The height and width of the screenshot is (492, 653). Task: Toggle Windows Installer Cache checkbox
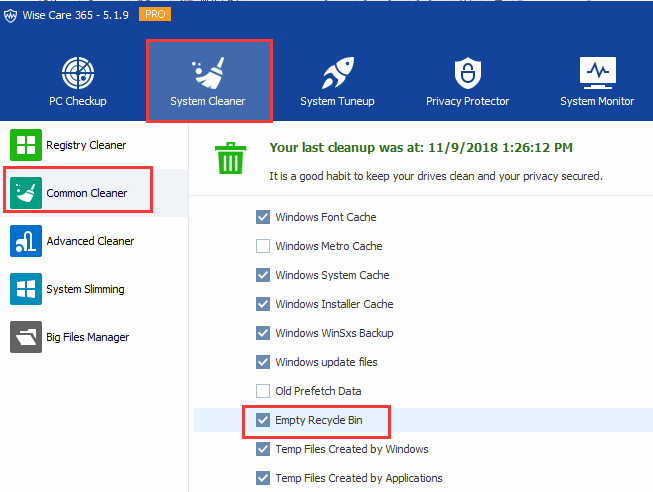pos(263,304)
